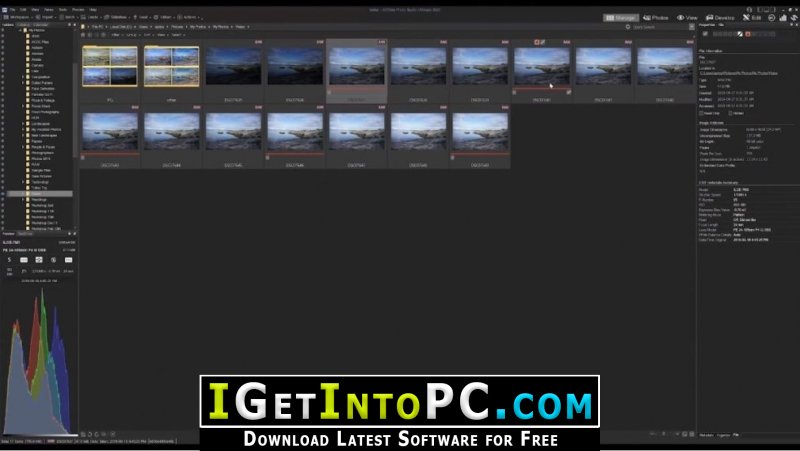Viewport: 800px width, 451px height.
Task: Apply the red color label
Action: coord(747,34)
